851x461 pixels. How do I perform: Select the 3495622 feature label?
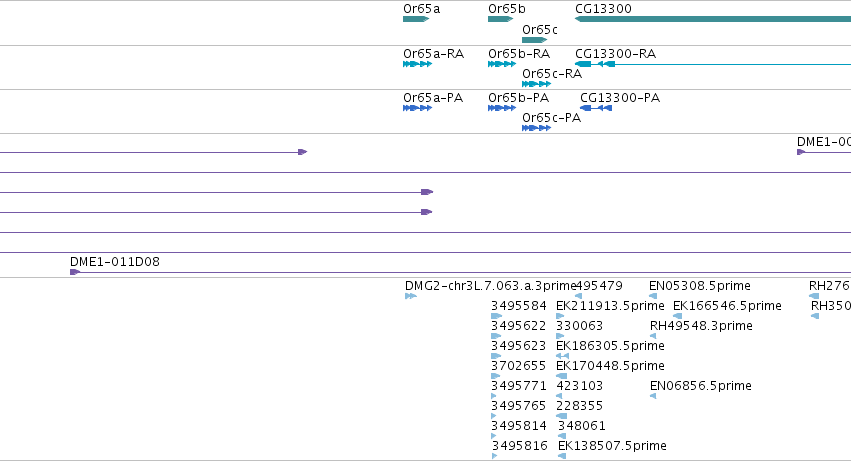[x=518, y=326]
